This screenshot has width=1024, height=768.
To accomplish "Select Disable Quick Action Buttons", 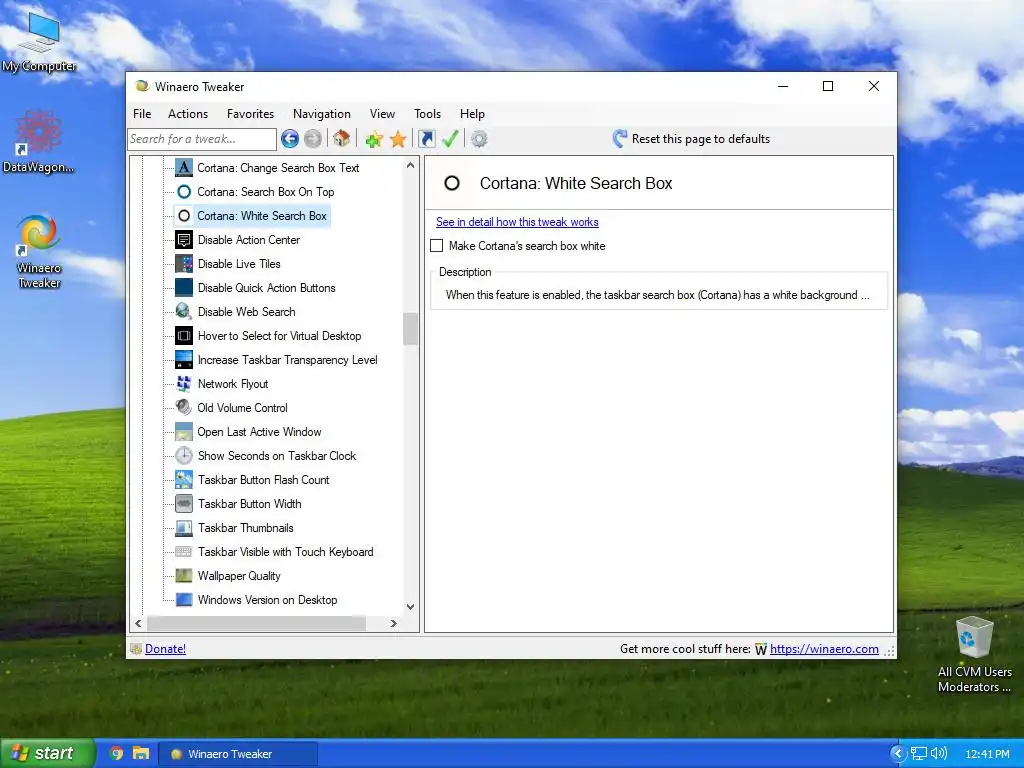I will click(x=266, y=288).
